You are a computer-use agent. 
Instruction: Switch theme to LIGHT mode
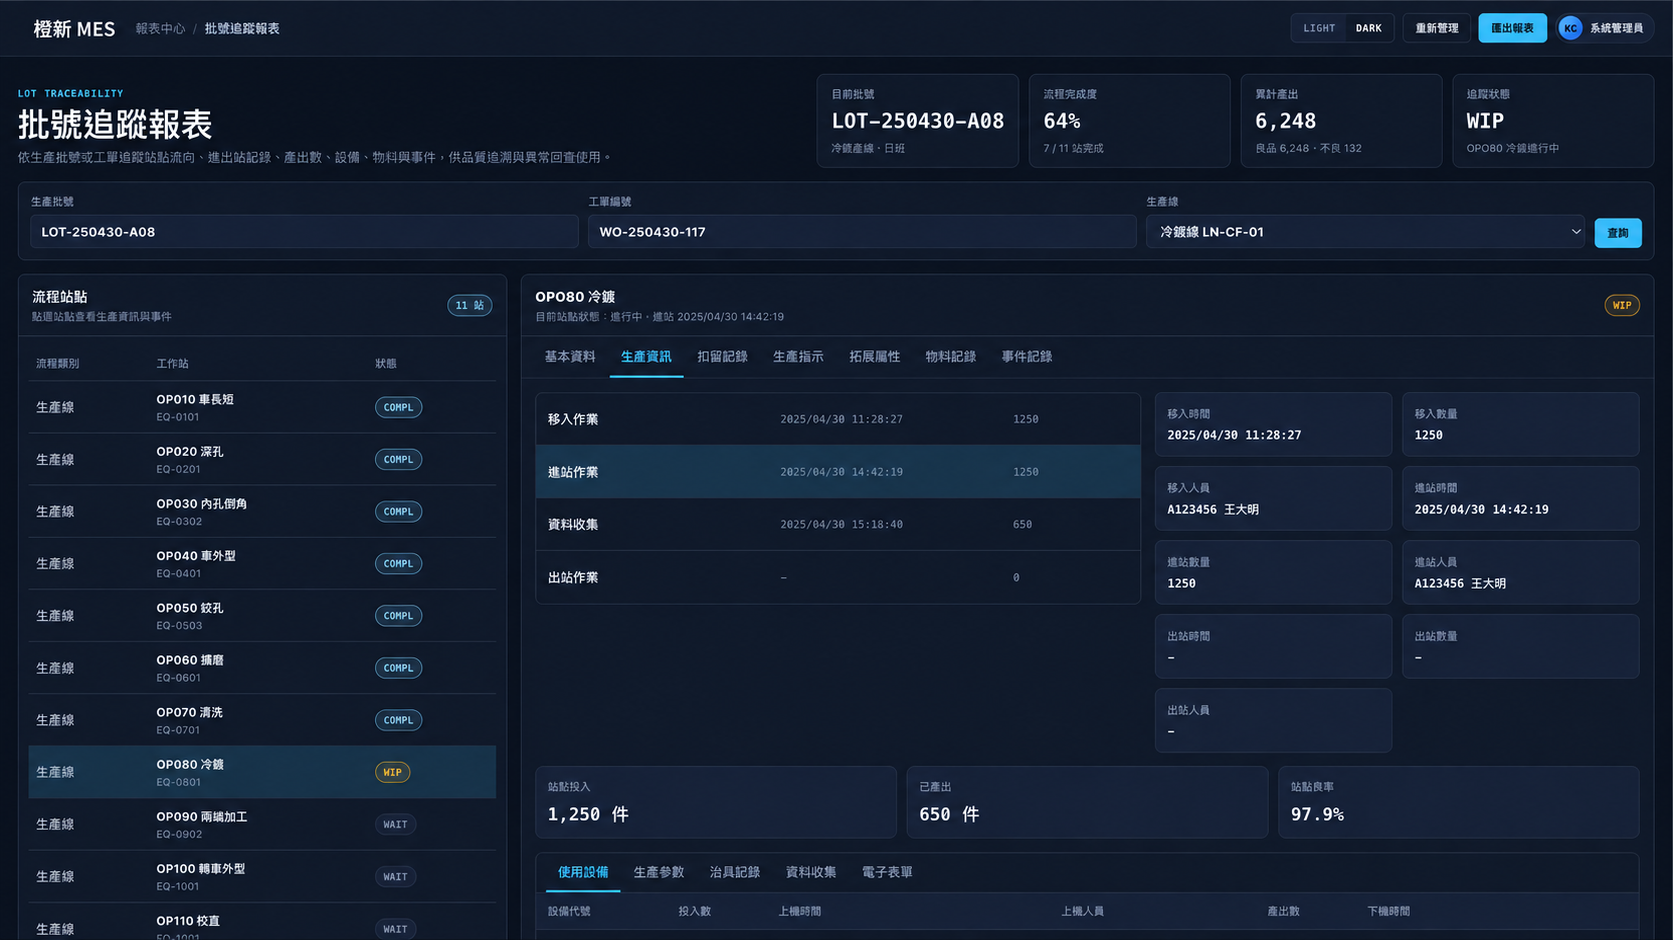coord(1319,28)
